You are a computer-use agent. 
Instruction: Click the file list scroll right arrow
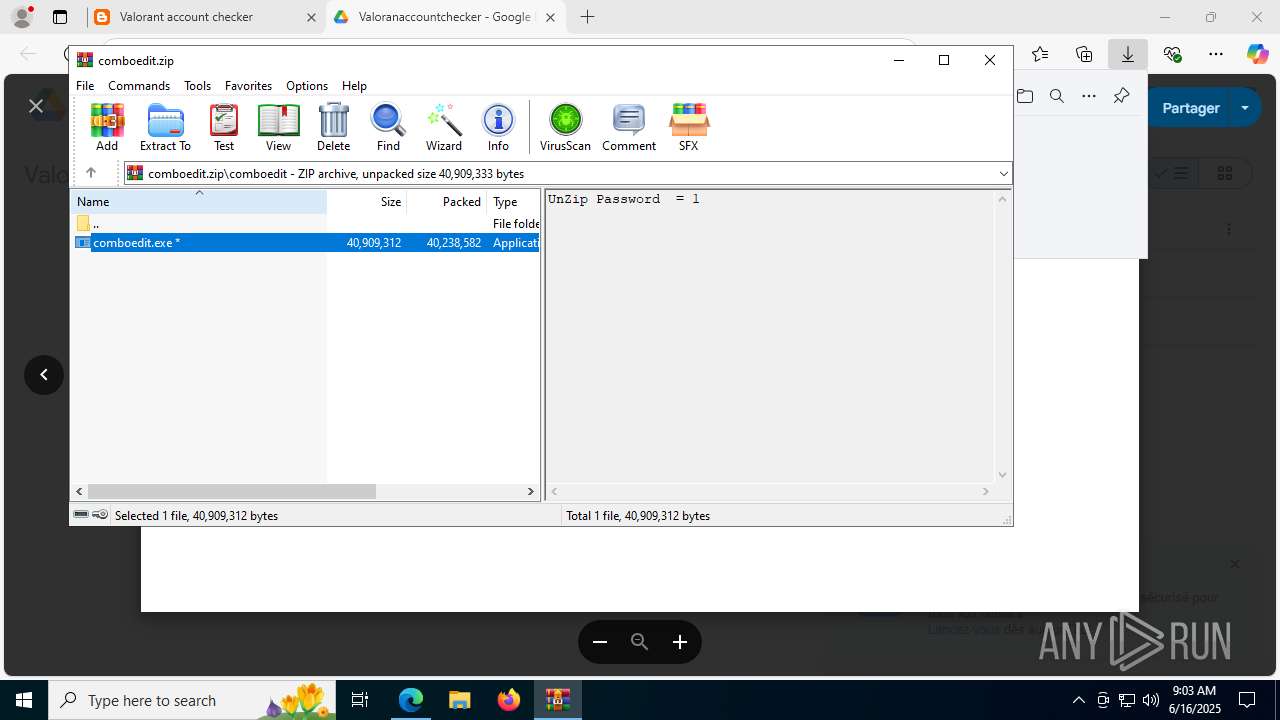(531, 491)
